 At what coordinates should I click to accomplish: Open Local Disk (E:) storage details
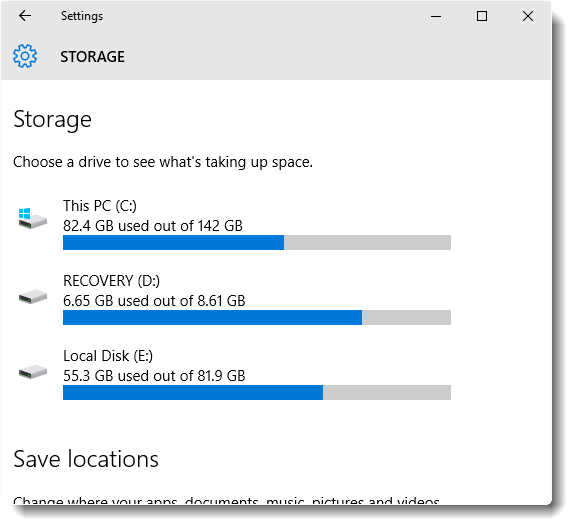tap(234, 374)
